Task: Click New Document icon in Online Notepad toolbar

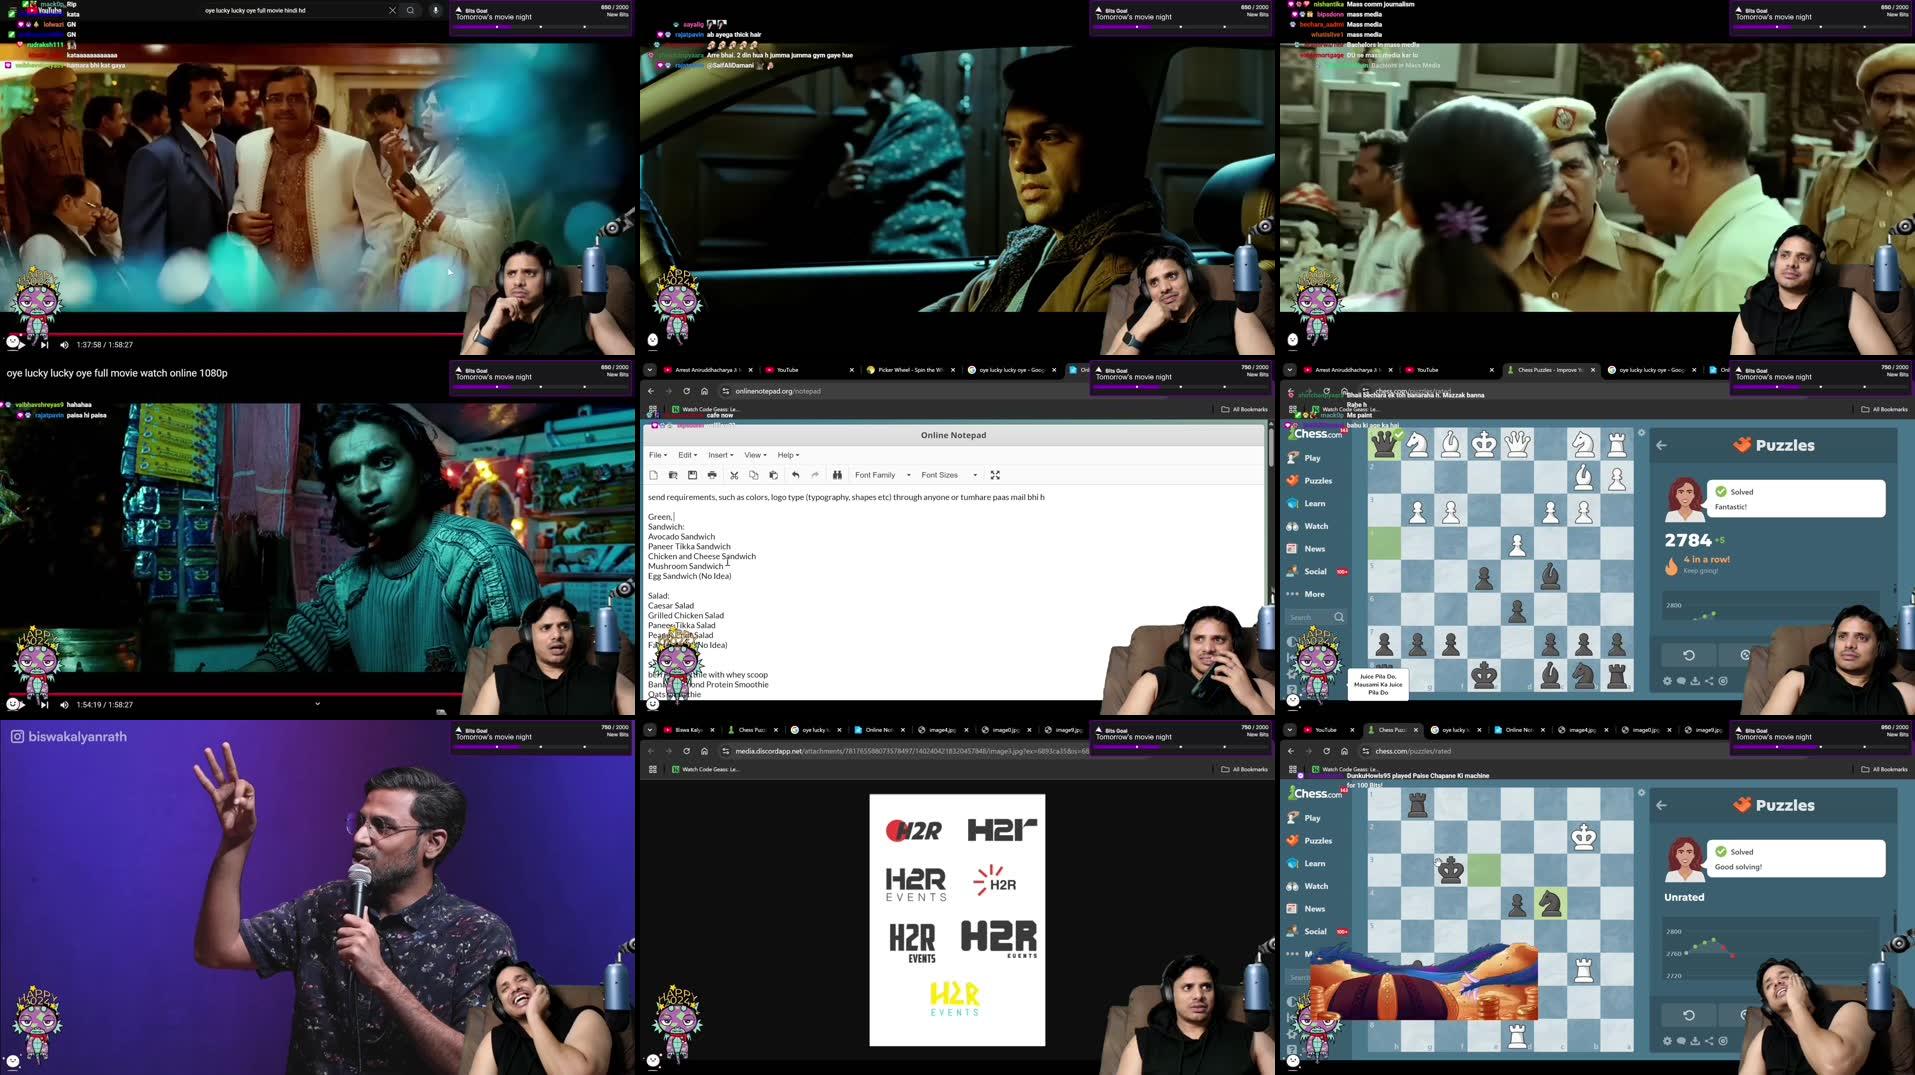Action: tap(653, 475)
